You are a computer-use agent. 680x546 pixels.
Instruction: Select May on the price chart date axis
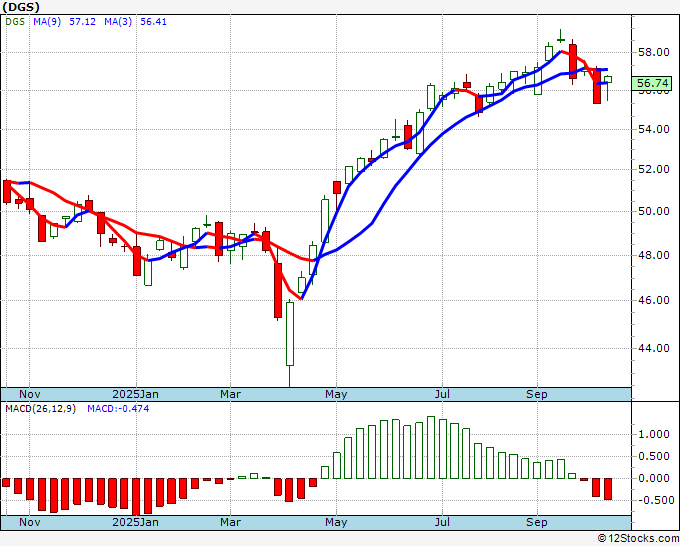(x=336, y=394)
